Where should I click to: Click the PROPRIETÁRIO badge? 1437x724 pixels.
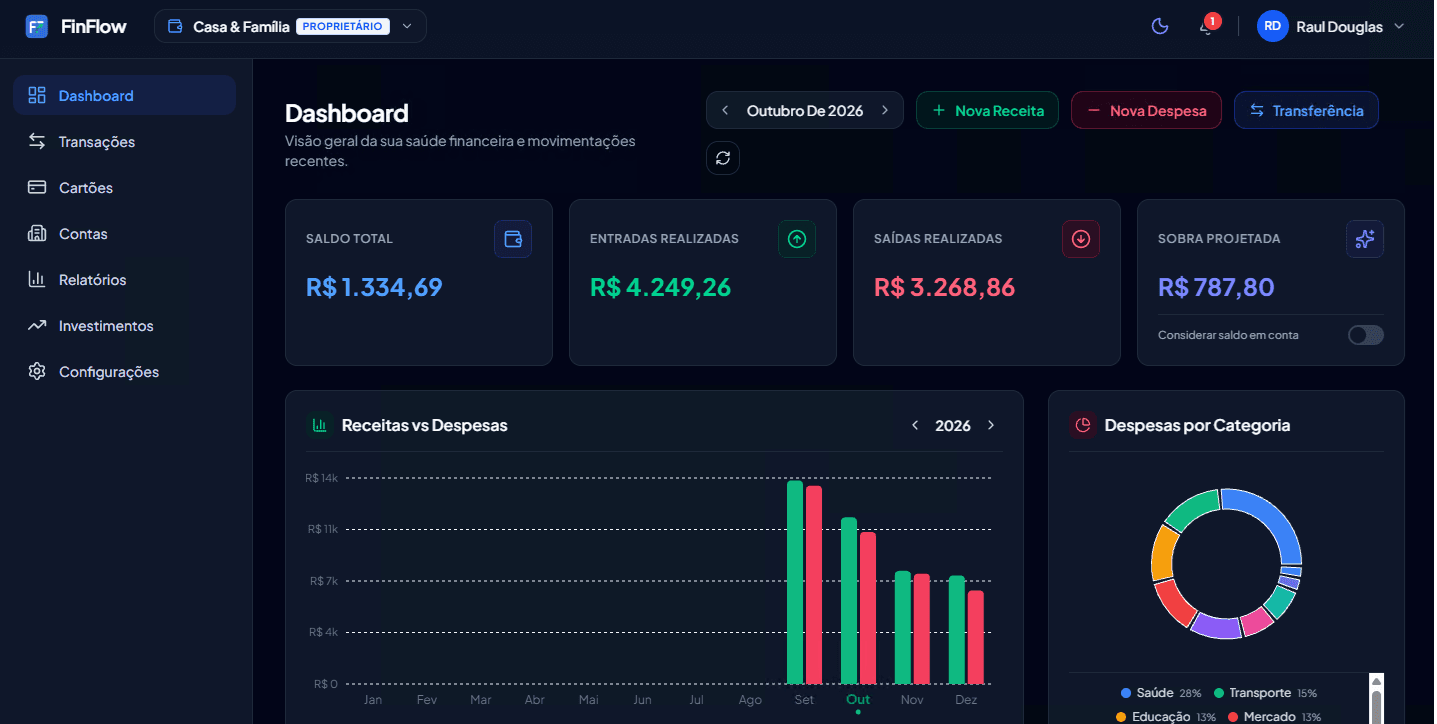[x=343, y=26]
